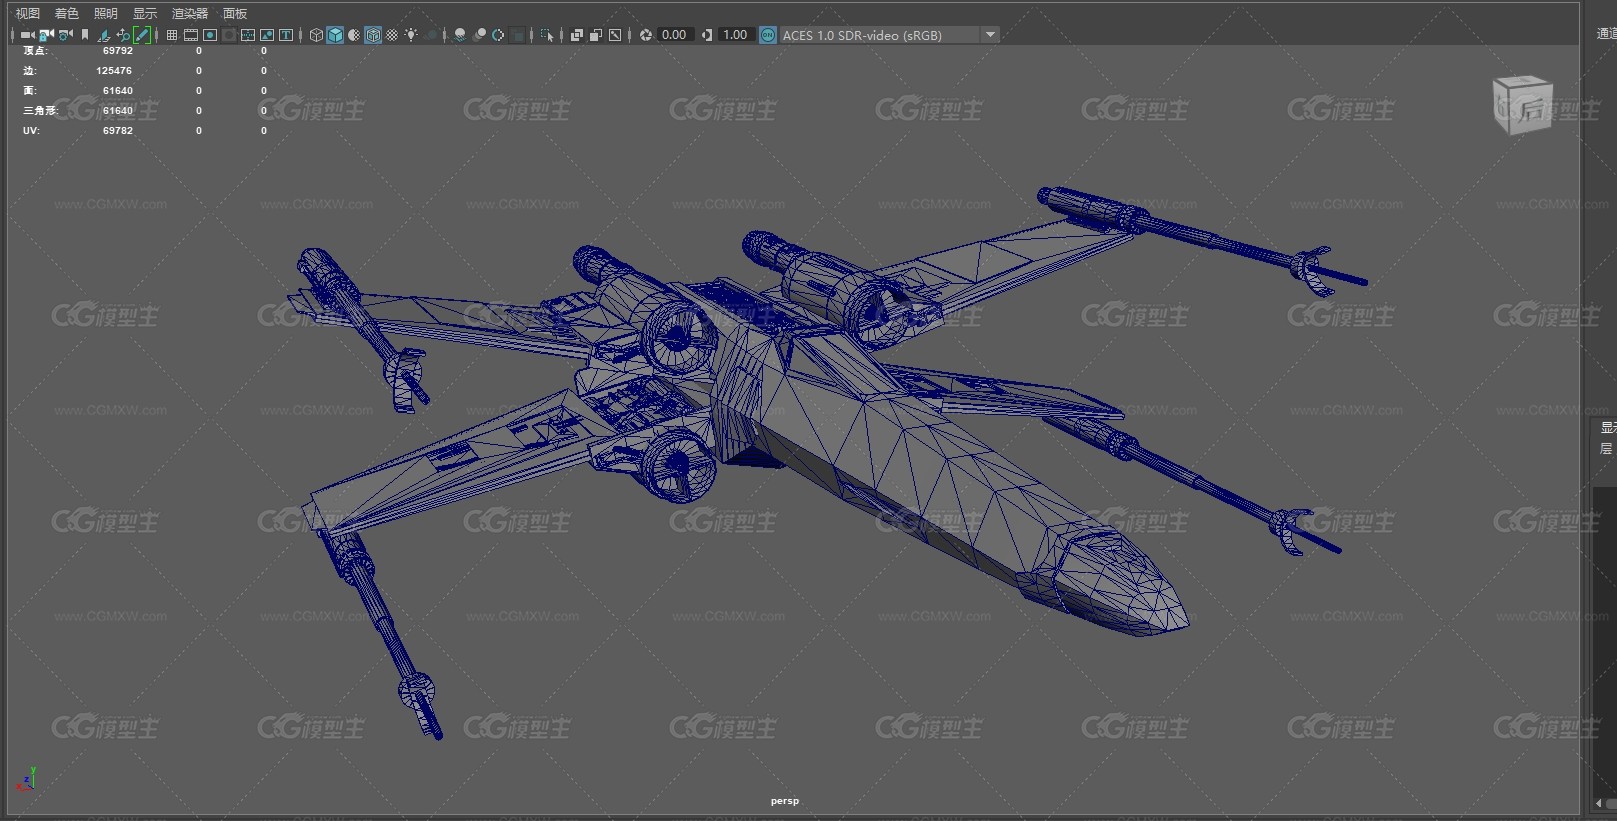Toggle the film gate icon
The image size is (1617, 821).
click(191, 35)
